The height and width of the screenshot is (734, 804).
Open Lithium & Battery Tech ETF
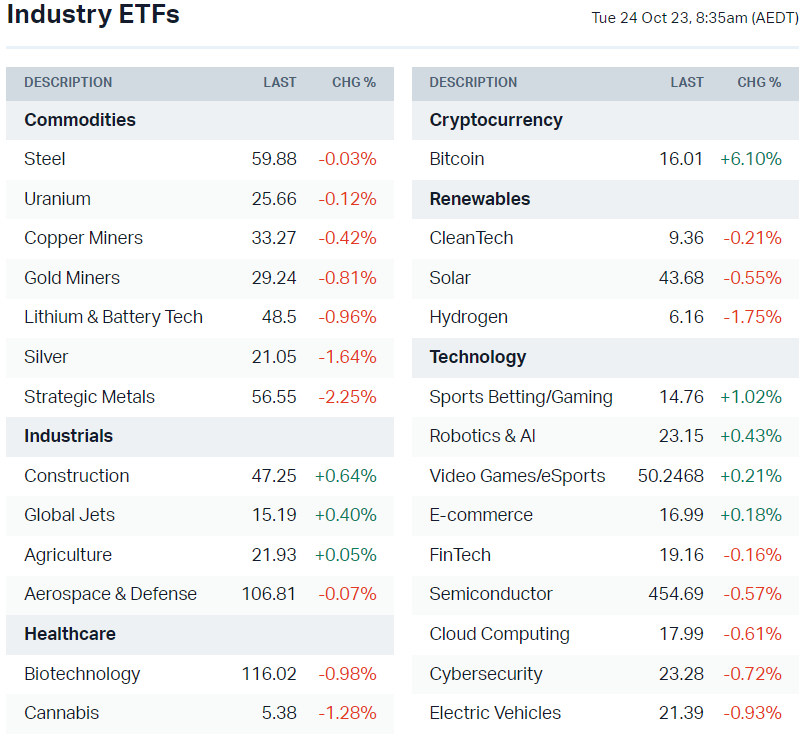113,317
